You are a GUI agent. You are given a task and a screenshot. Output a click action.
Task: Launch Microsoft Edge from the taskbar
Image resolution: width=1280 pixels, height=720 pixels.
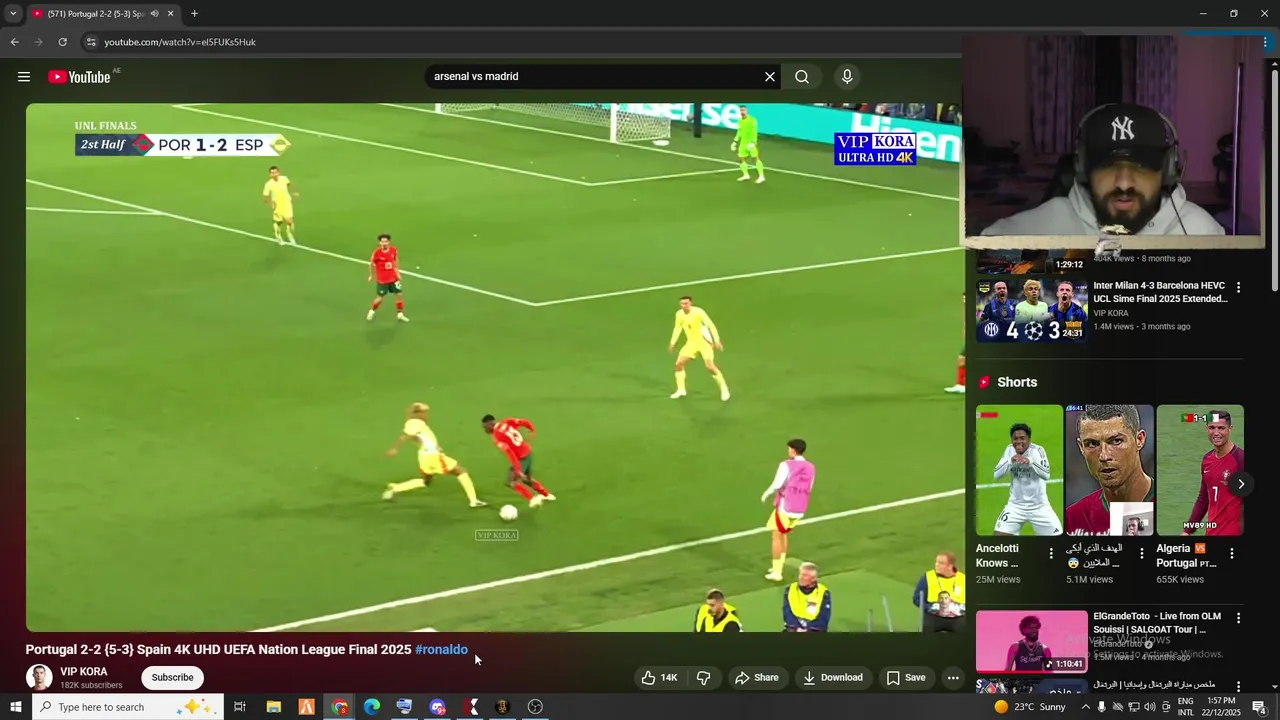click(372, 707)
